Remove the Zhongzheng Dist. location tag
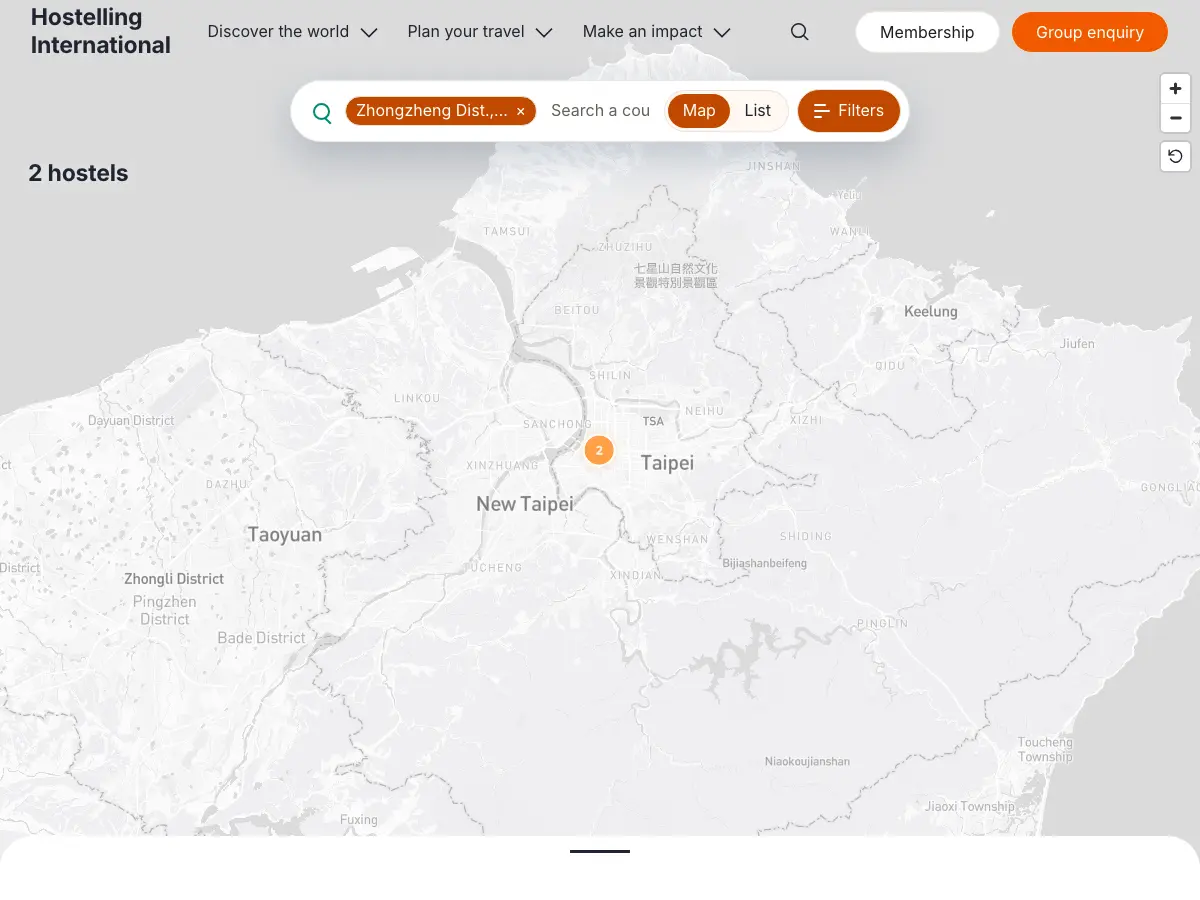Screen dimensions: 1200x900 520,111
